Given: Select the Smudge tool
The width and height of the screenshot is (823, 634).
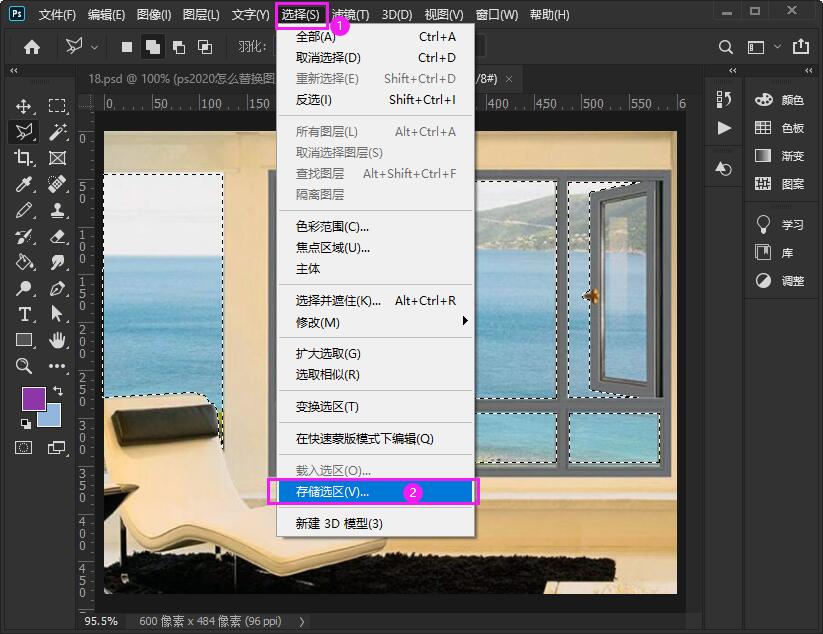Looking at the screenshot, I should tap(57, 261).
